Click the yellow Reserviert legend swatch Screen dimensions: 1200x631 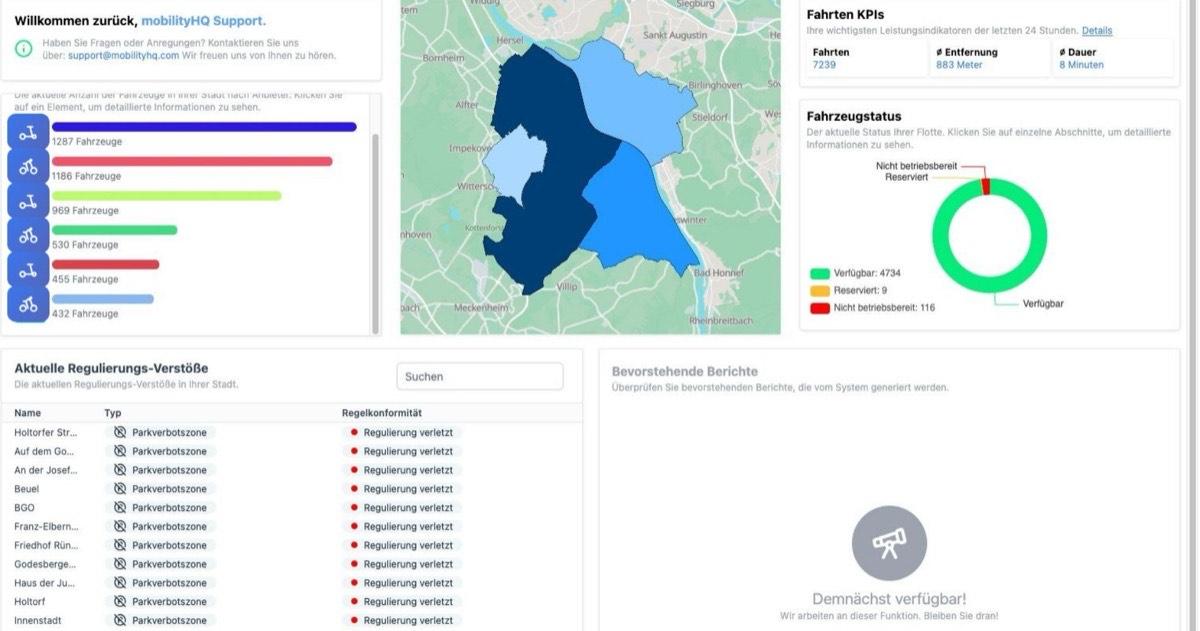(x=820, y=290)
